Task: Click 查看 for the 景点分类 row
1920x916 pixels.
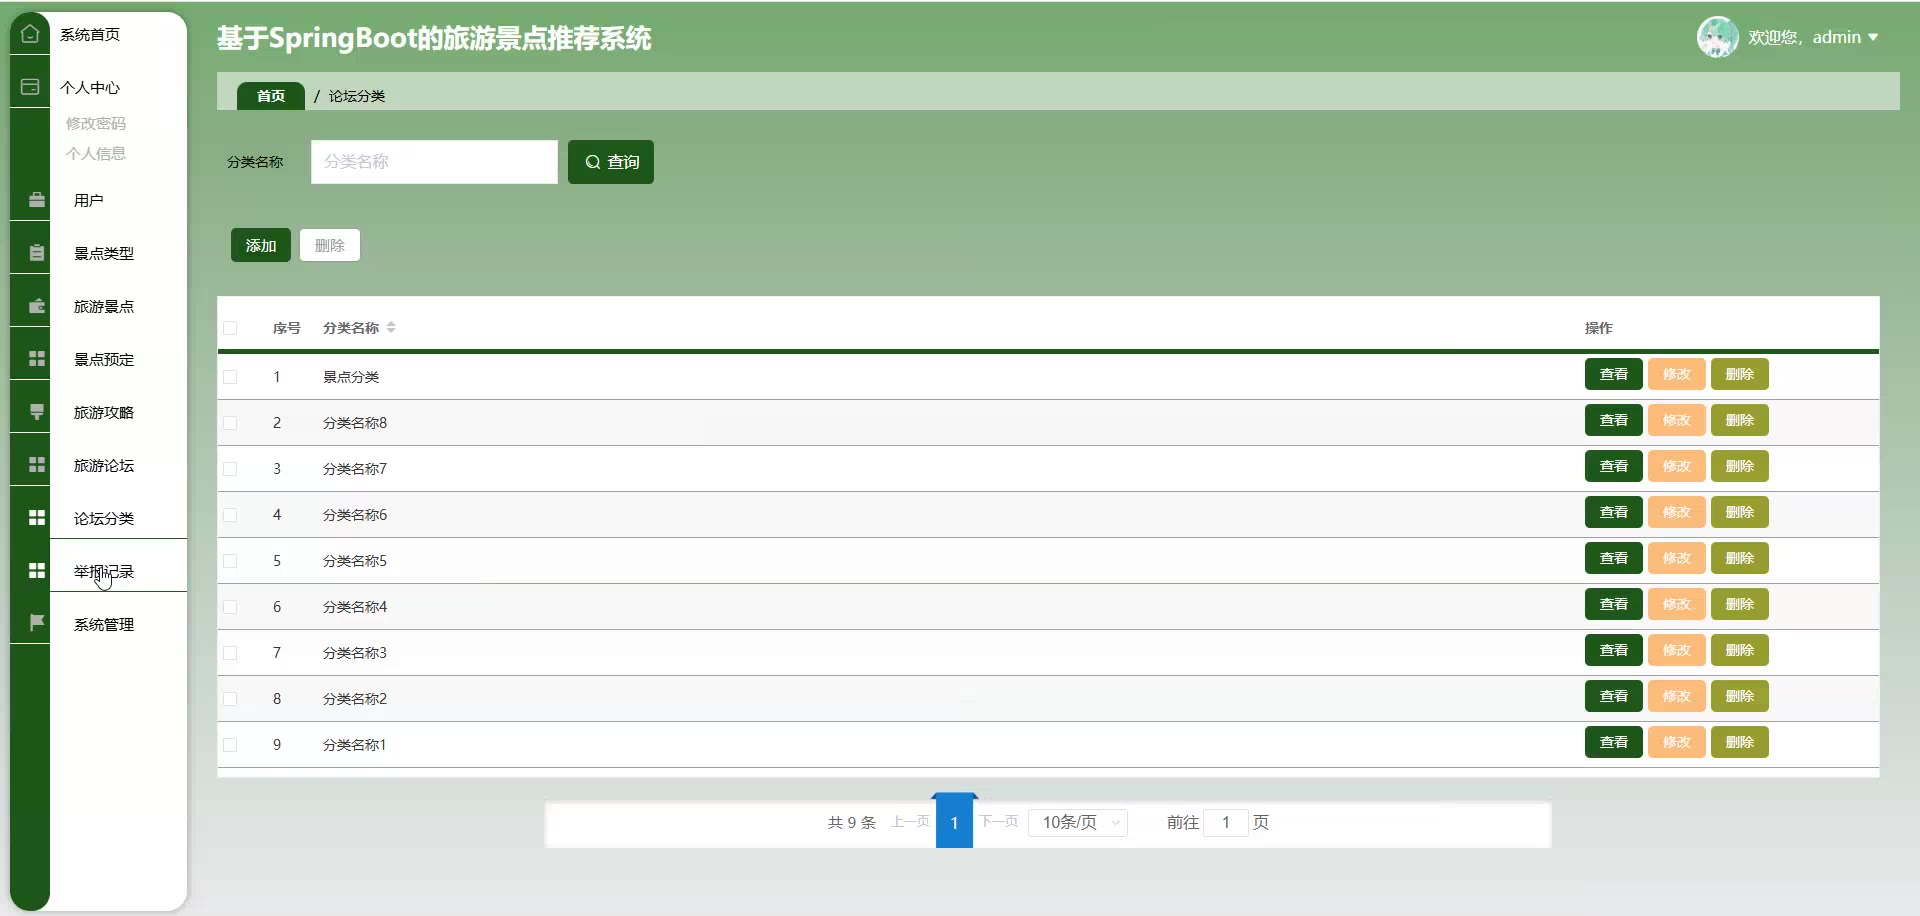Action: tap(1614, 374)
